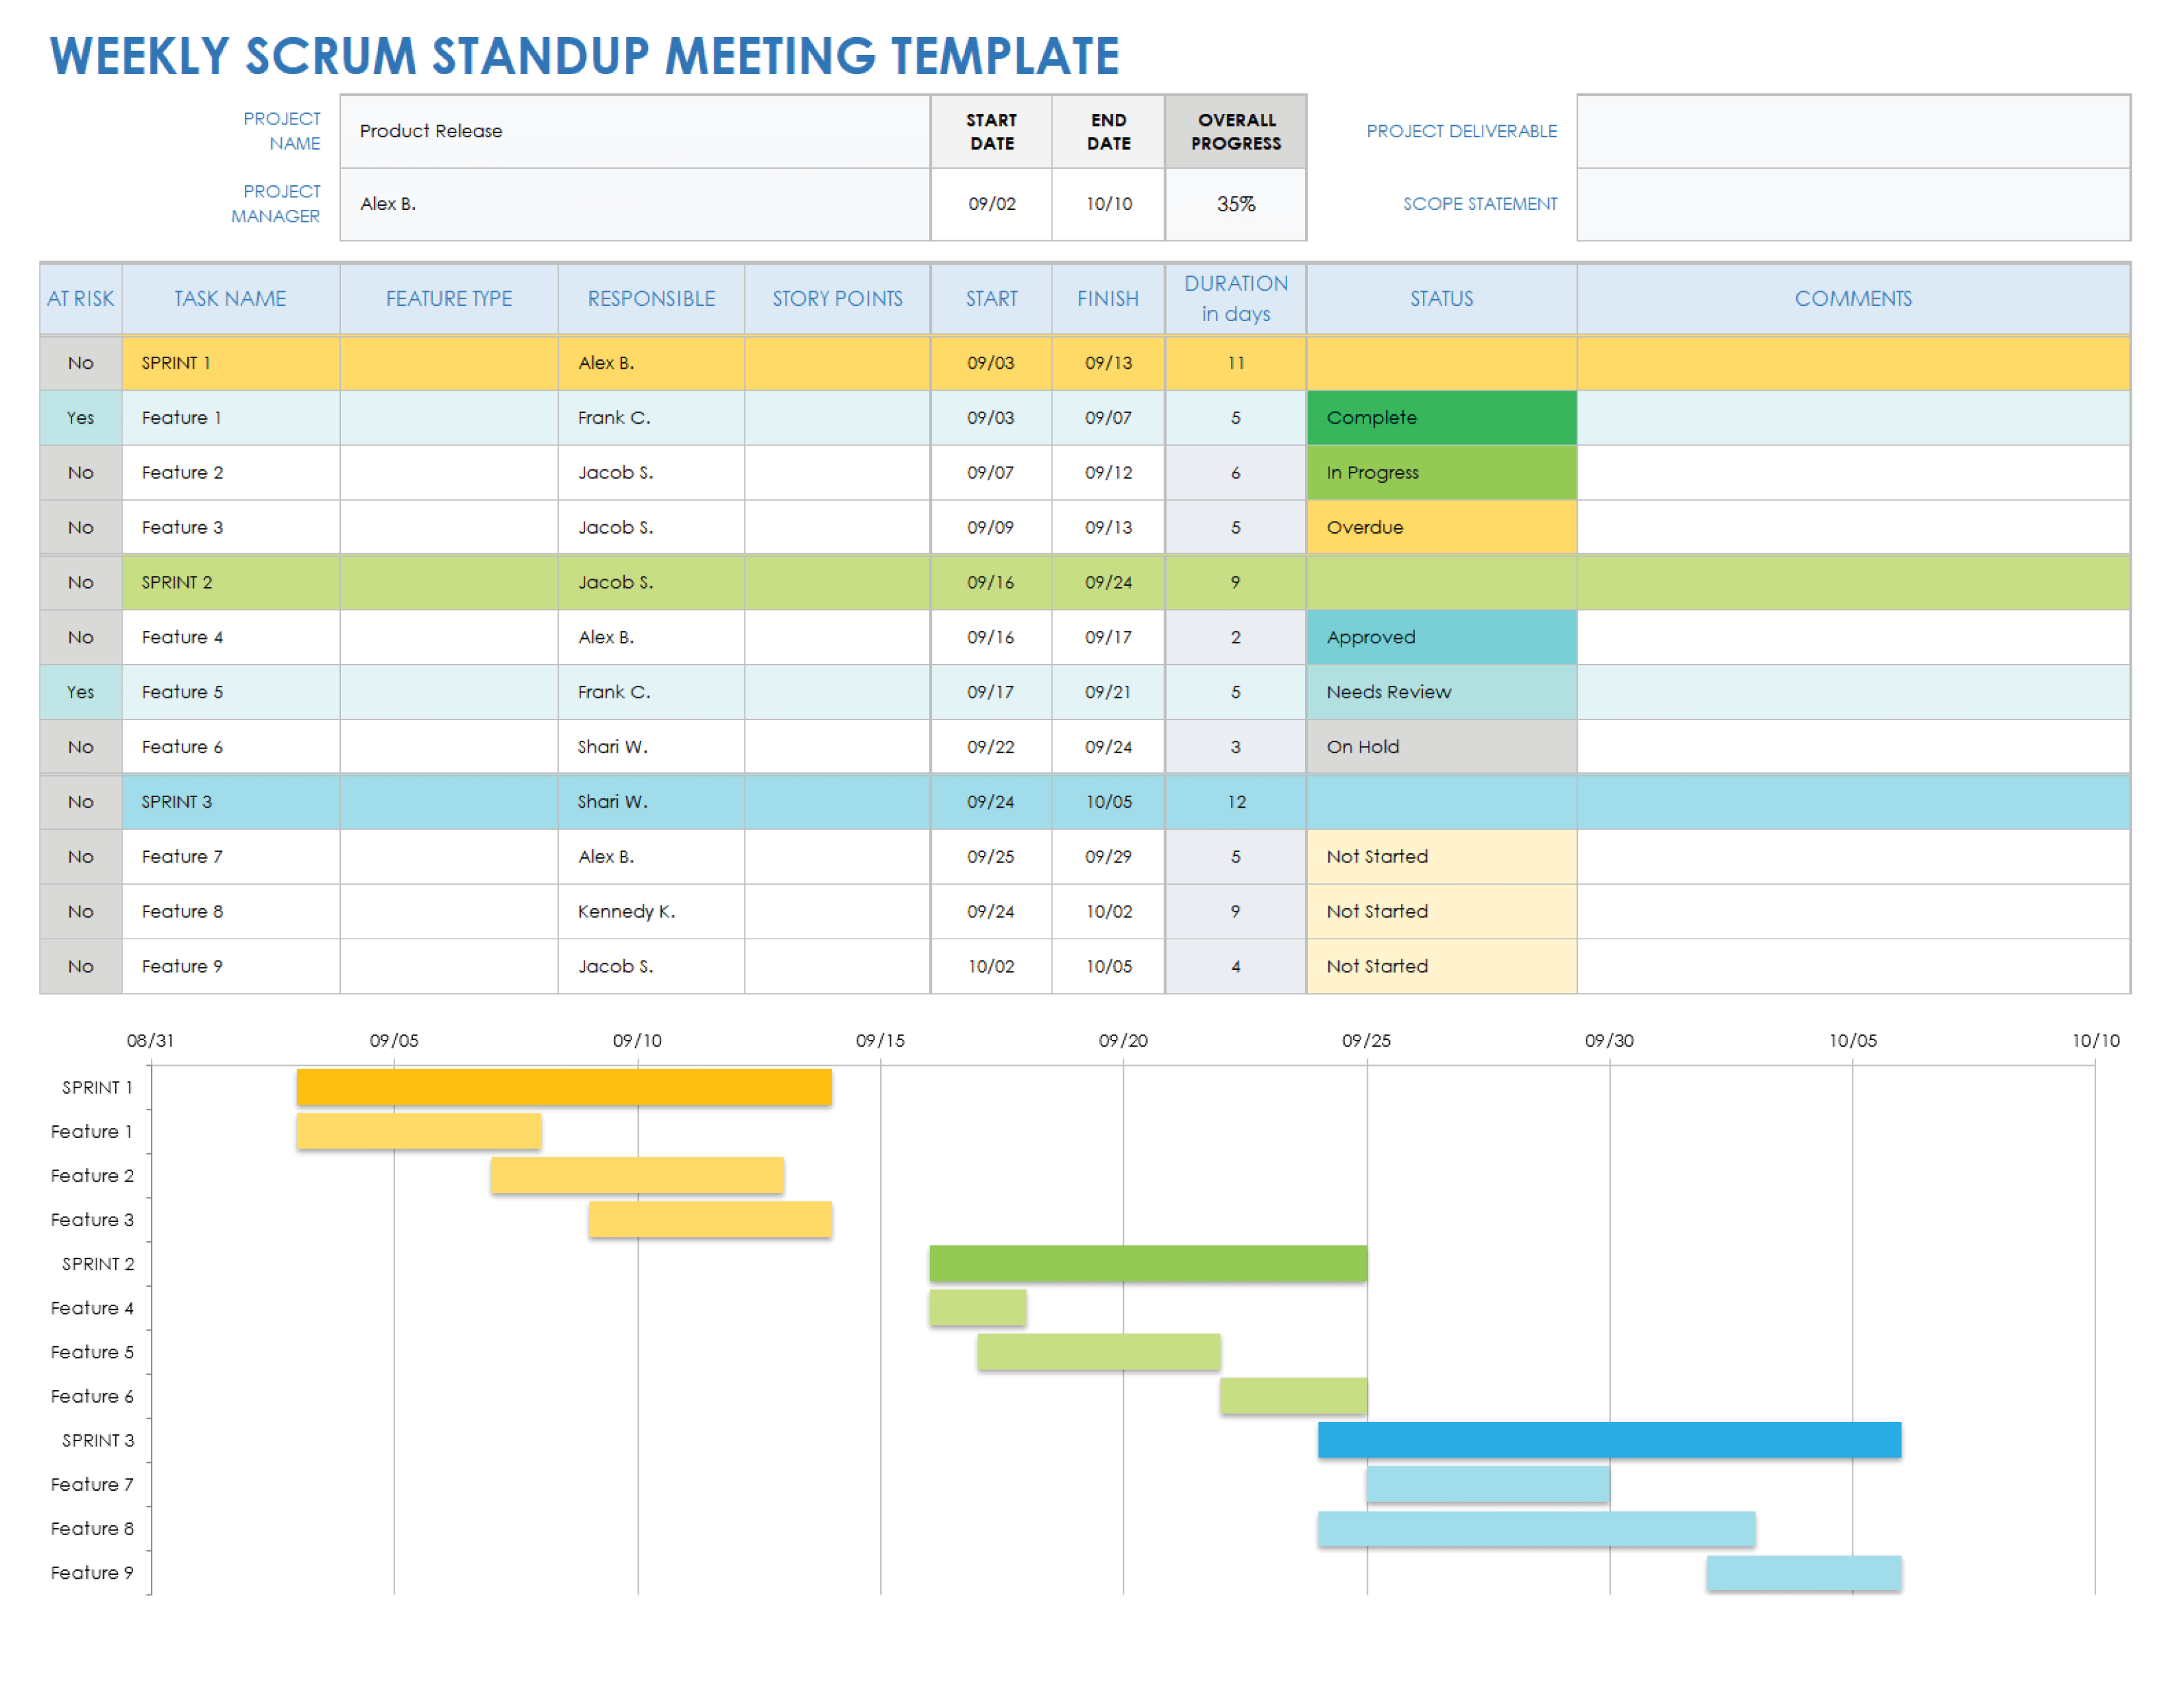
Task: Click the RESPONSIBLE column header
Action: point(651,299)
